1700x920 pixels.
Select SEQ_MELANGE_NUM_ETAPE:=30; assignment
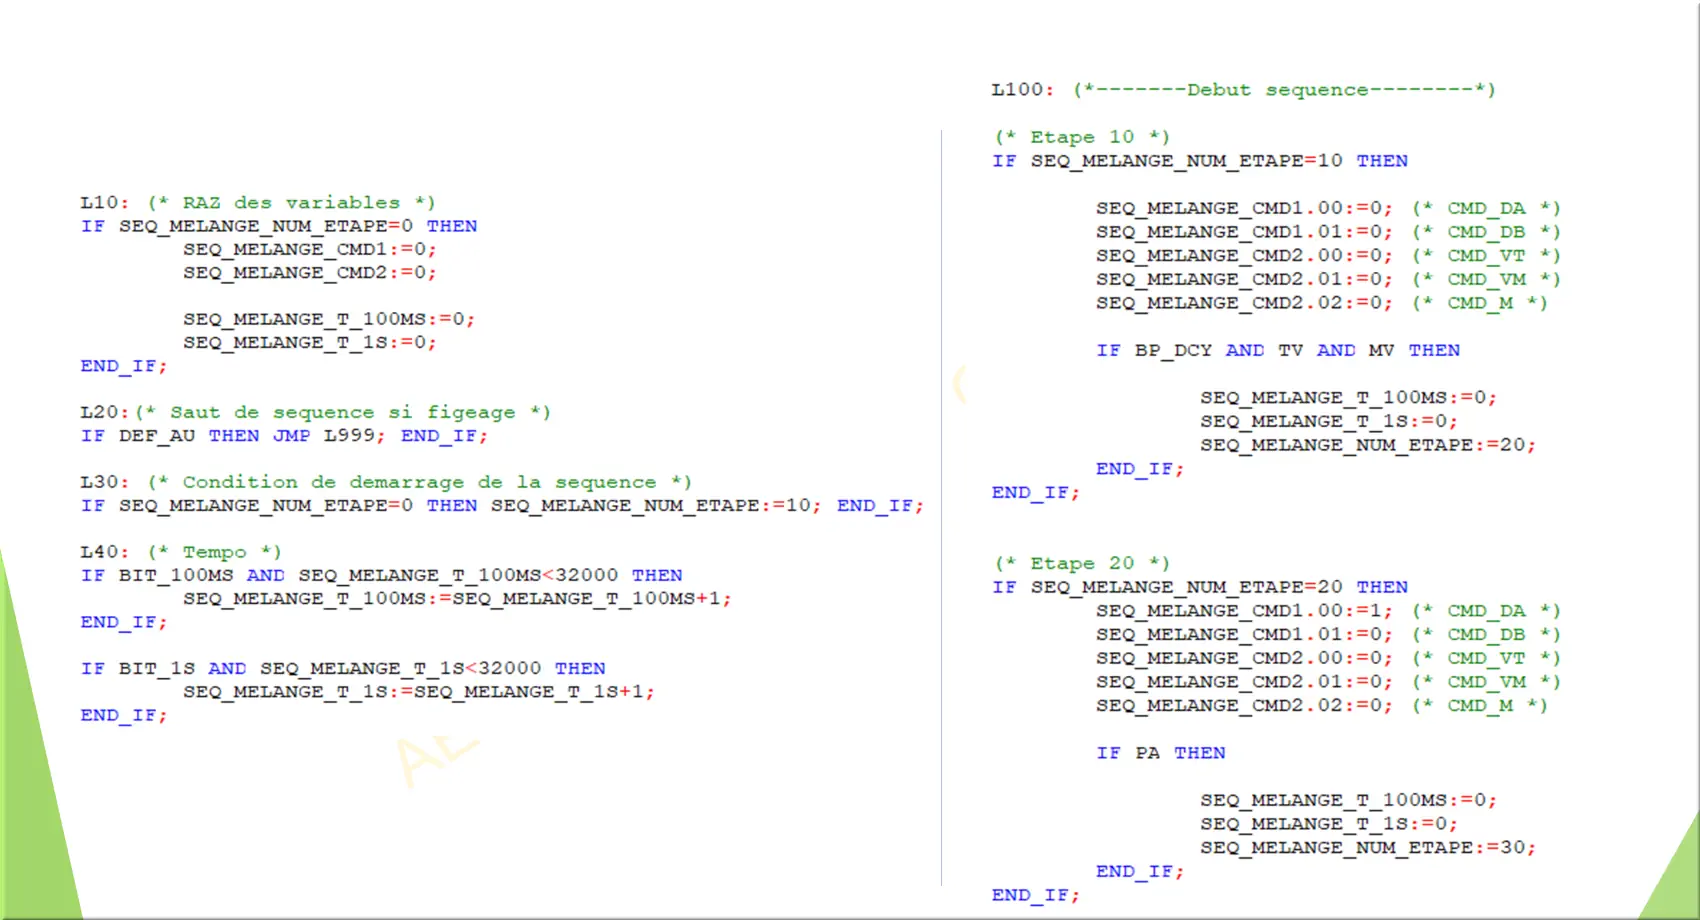[1368, 848]
